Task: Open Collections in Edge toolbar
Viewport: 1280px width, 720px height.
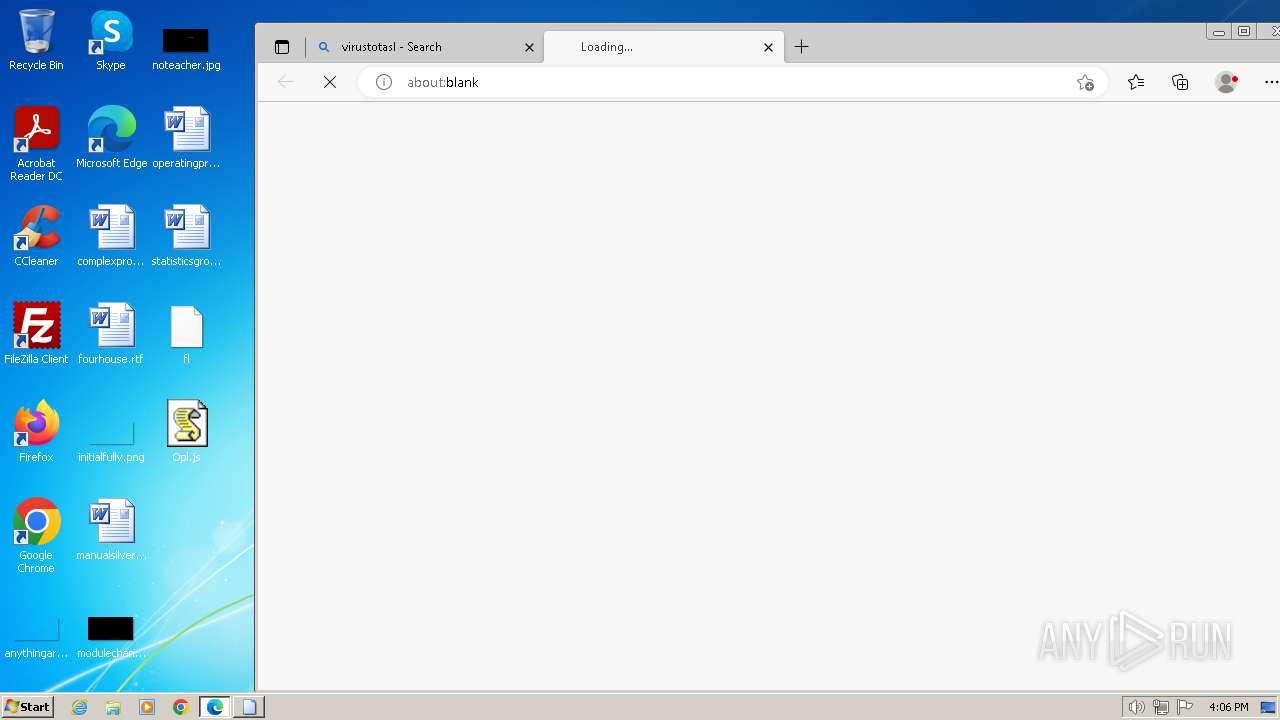Action: tap(1180, 82)
